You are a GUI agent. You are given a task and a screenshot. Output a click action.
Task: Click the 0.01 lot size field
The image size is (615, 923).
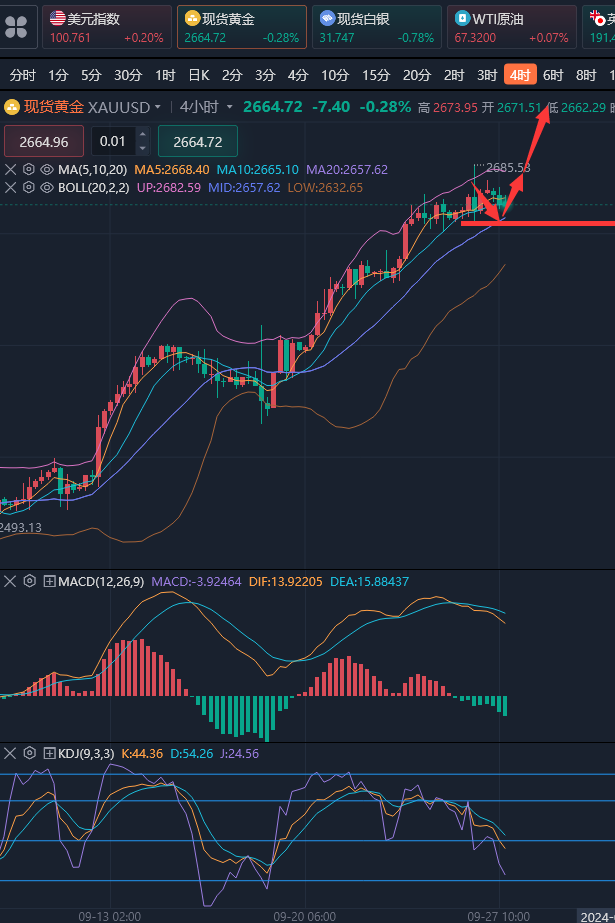point(112,141)
